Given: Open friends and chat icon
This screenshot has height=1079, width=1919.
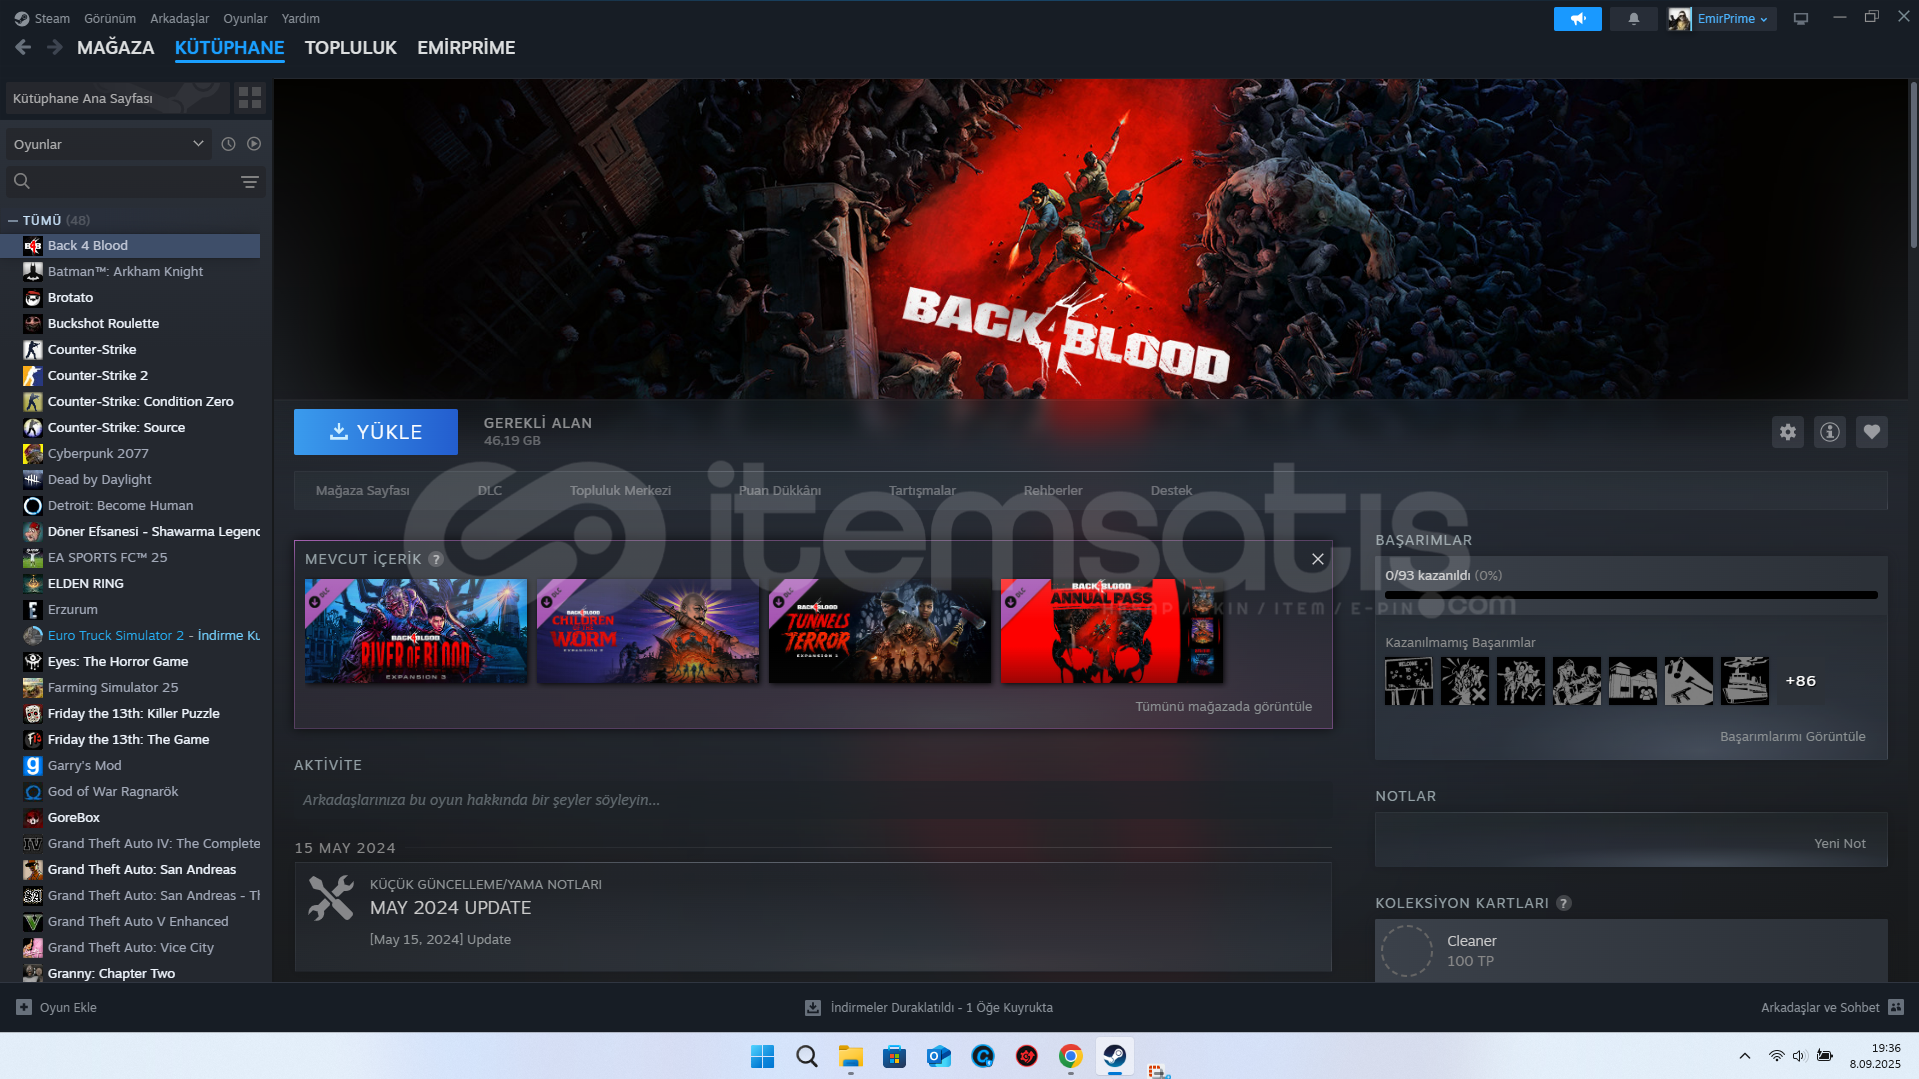Looking at the screenshot, I should 1896,1007.
